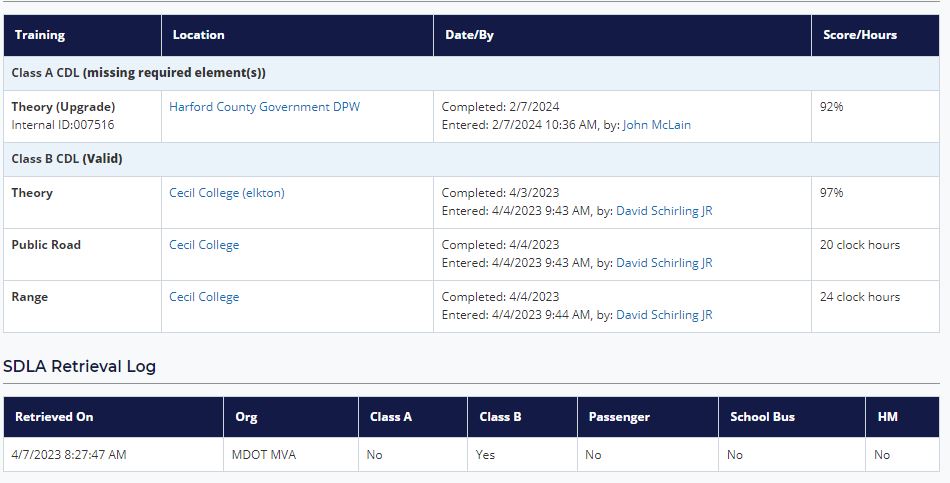Click the Score/Hours column header
950x483 pixels.
point(860,35)
